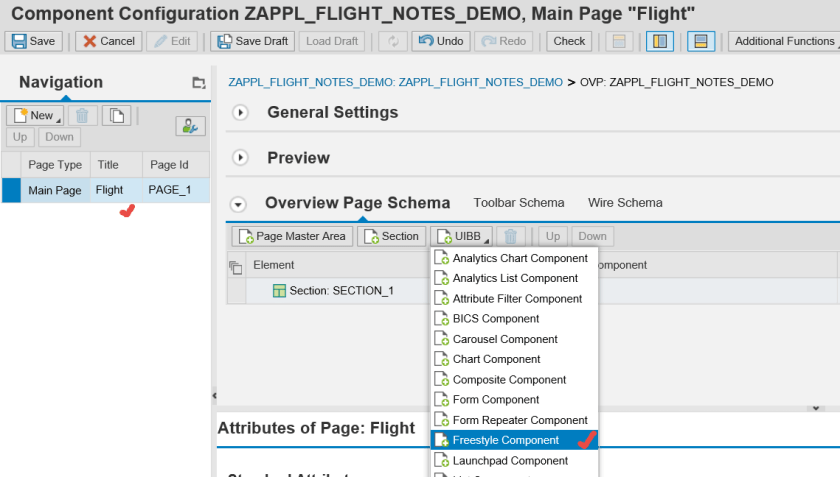Click the Save button in the toolbar

33,41
